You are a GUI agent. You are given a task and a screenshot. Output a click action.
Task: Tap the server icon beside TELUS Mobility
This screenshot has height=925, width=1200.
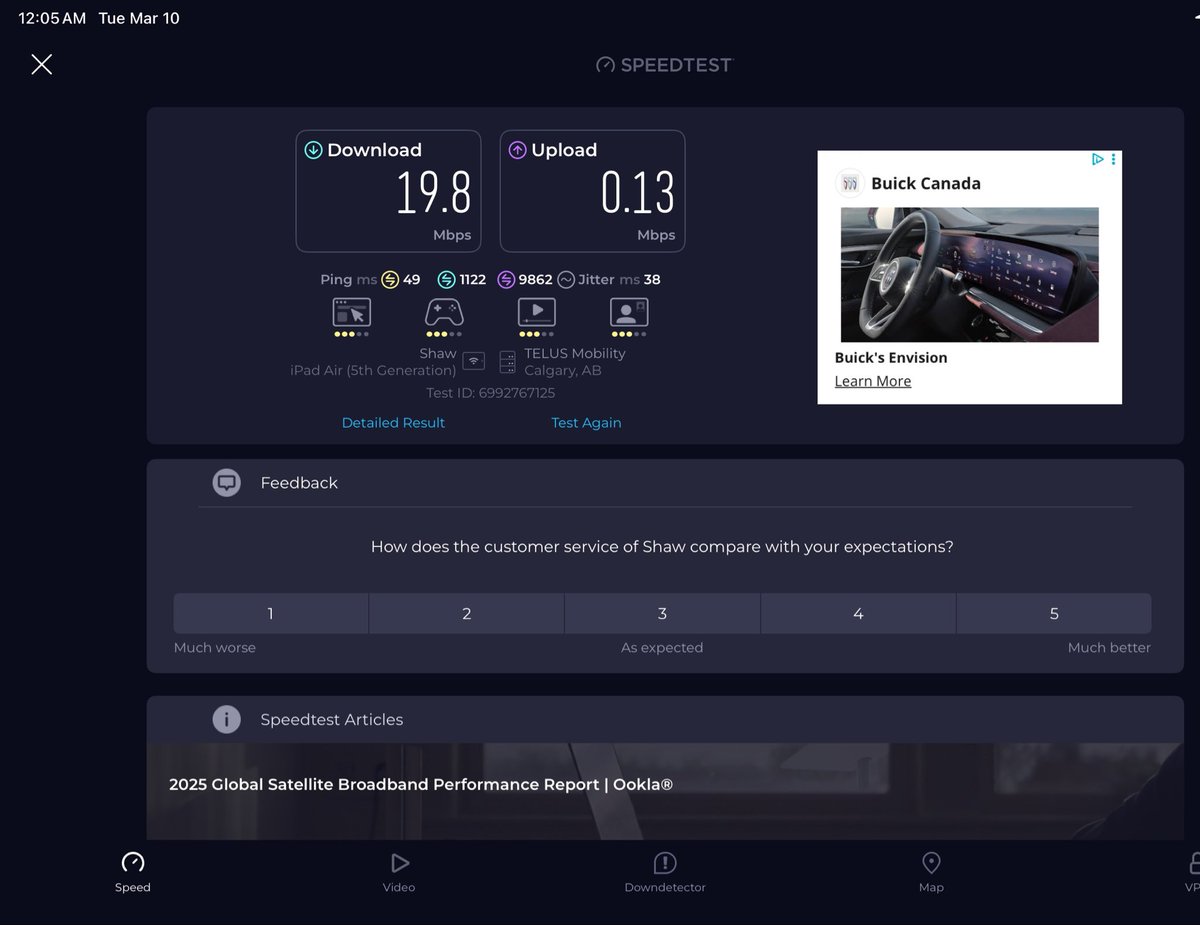(x=507, y=361)
